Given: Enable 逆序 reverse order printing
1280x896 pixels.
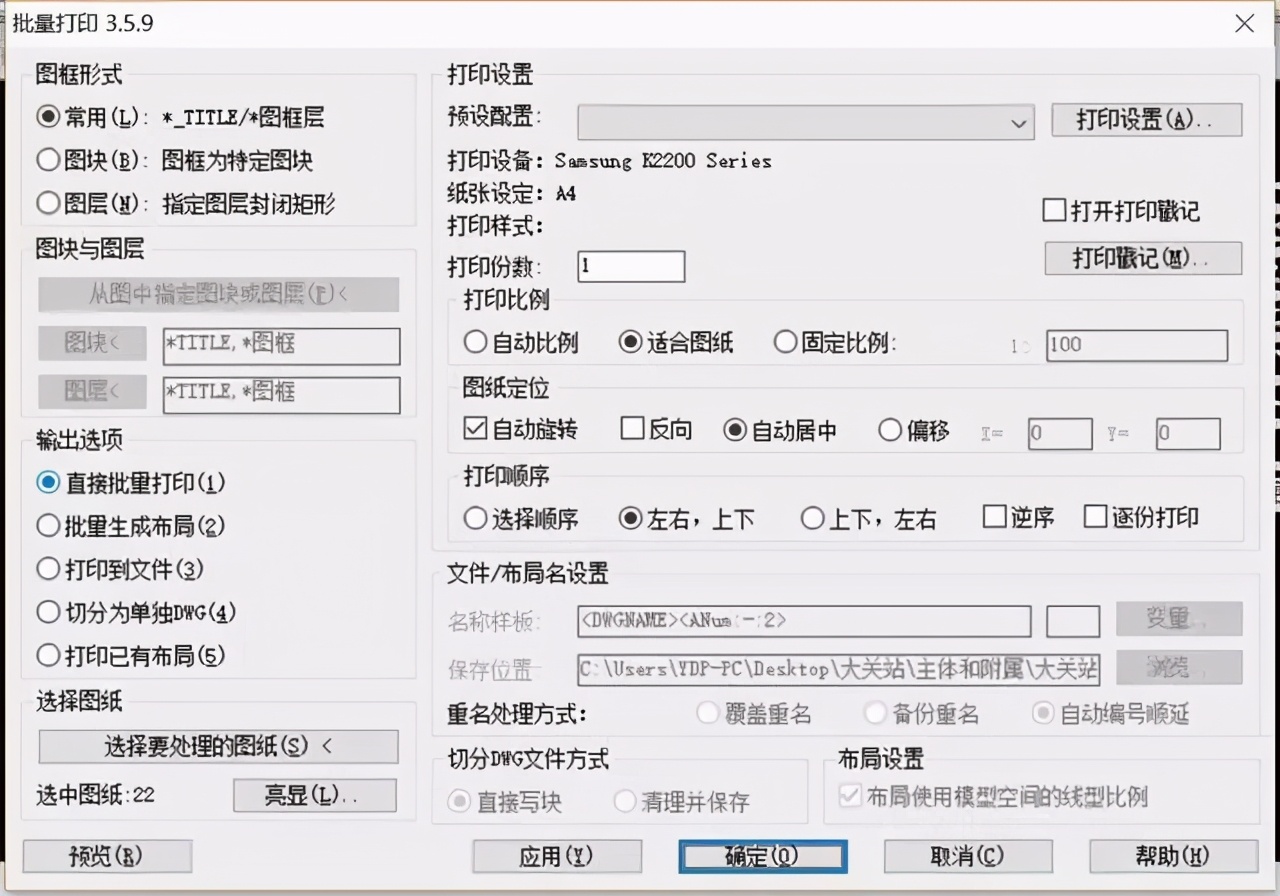Looking at the screenshot, I should click(x=995, y=516).
